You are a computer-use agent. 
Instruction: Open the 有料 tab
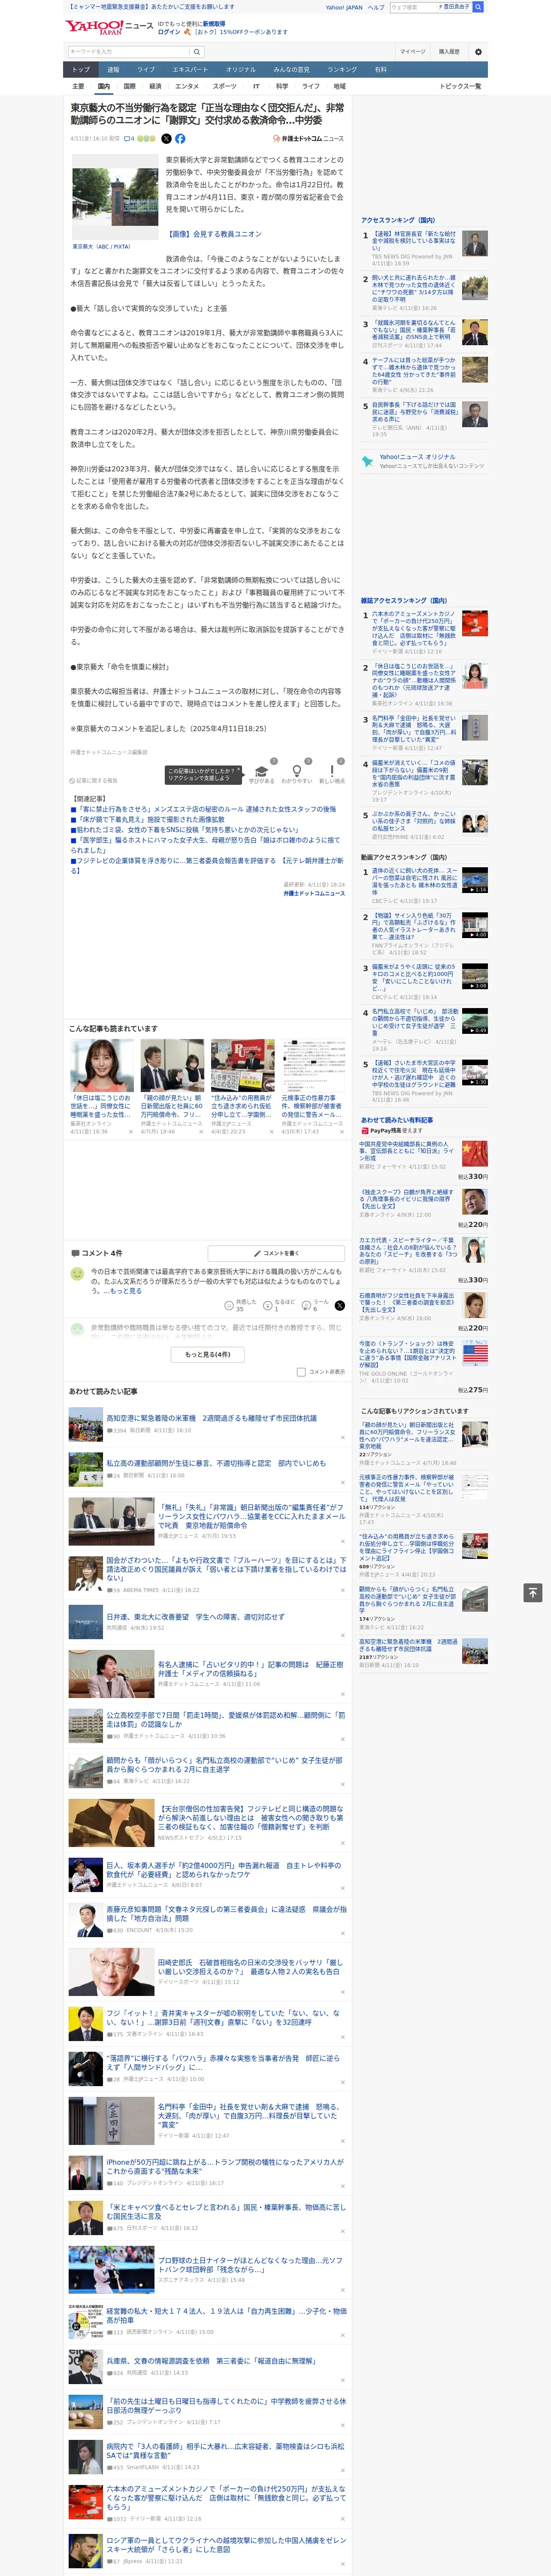[381, 70]
